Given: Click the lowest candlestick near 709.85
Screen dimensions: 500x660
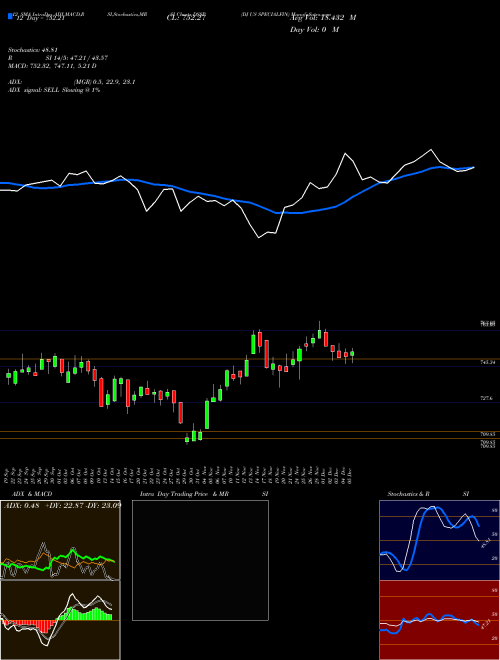Looking at the screenshot, I should coord(187,439).
